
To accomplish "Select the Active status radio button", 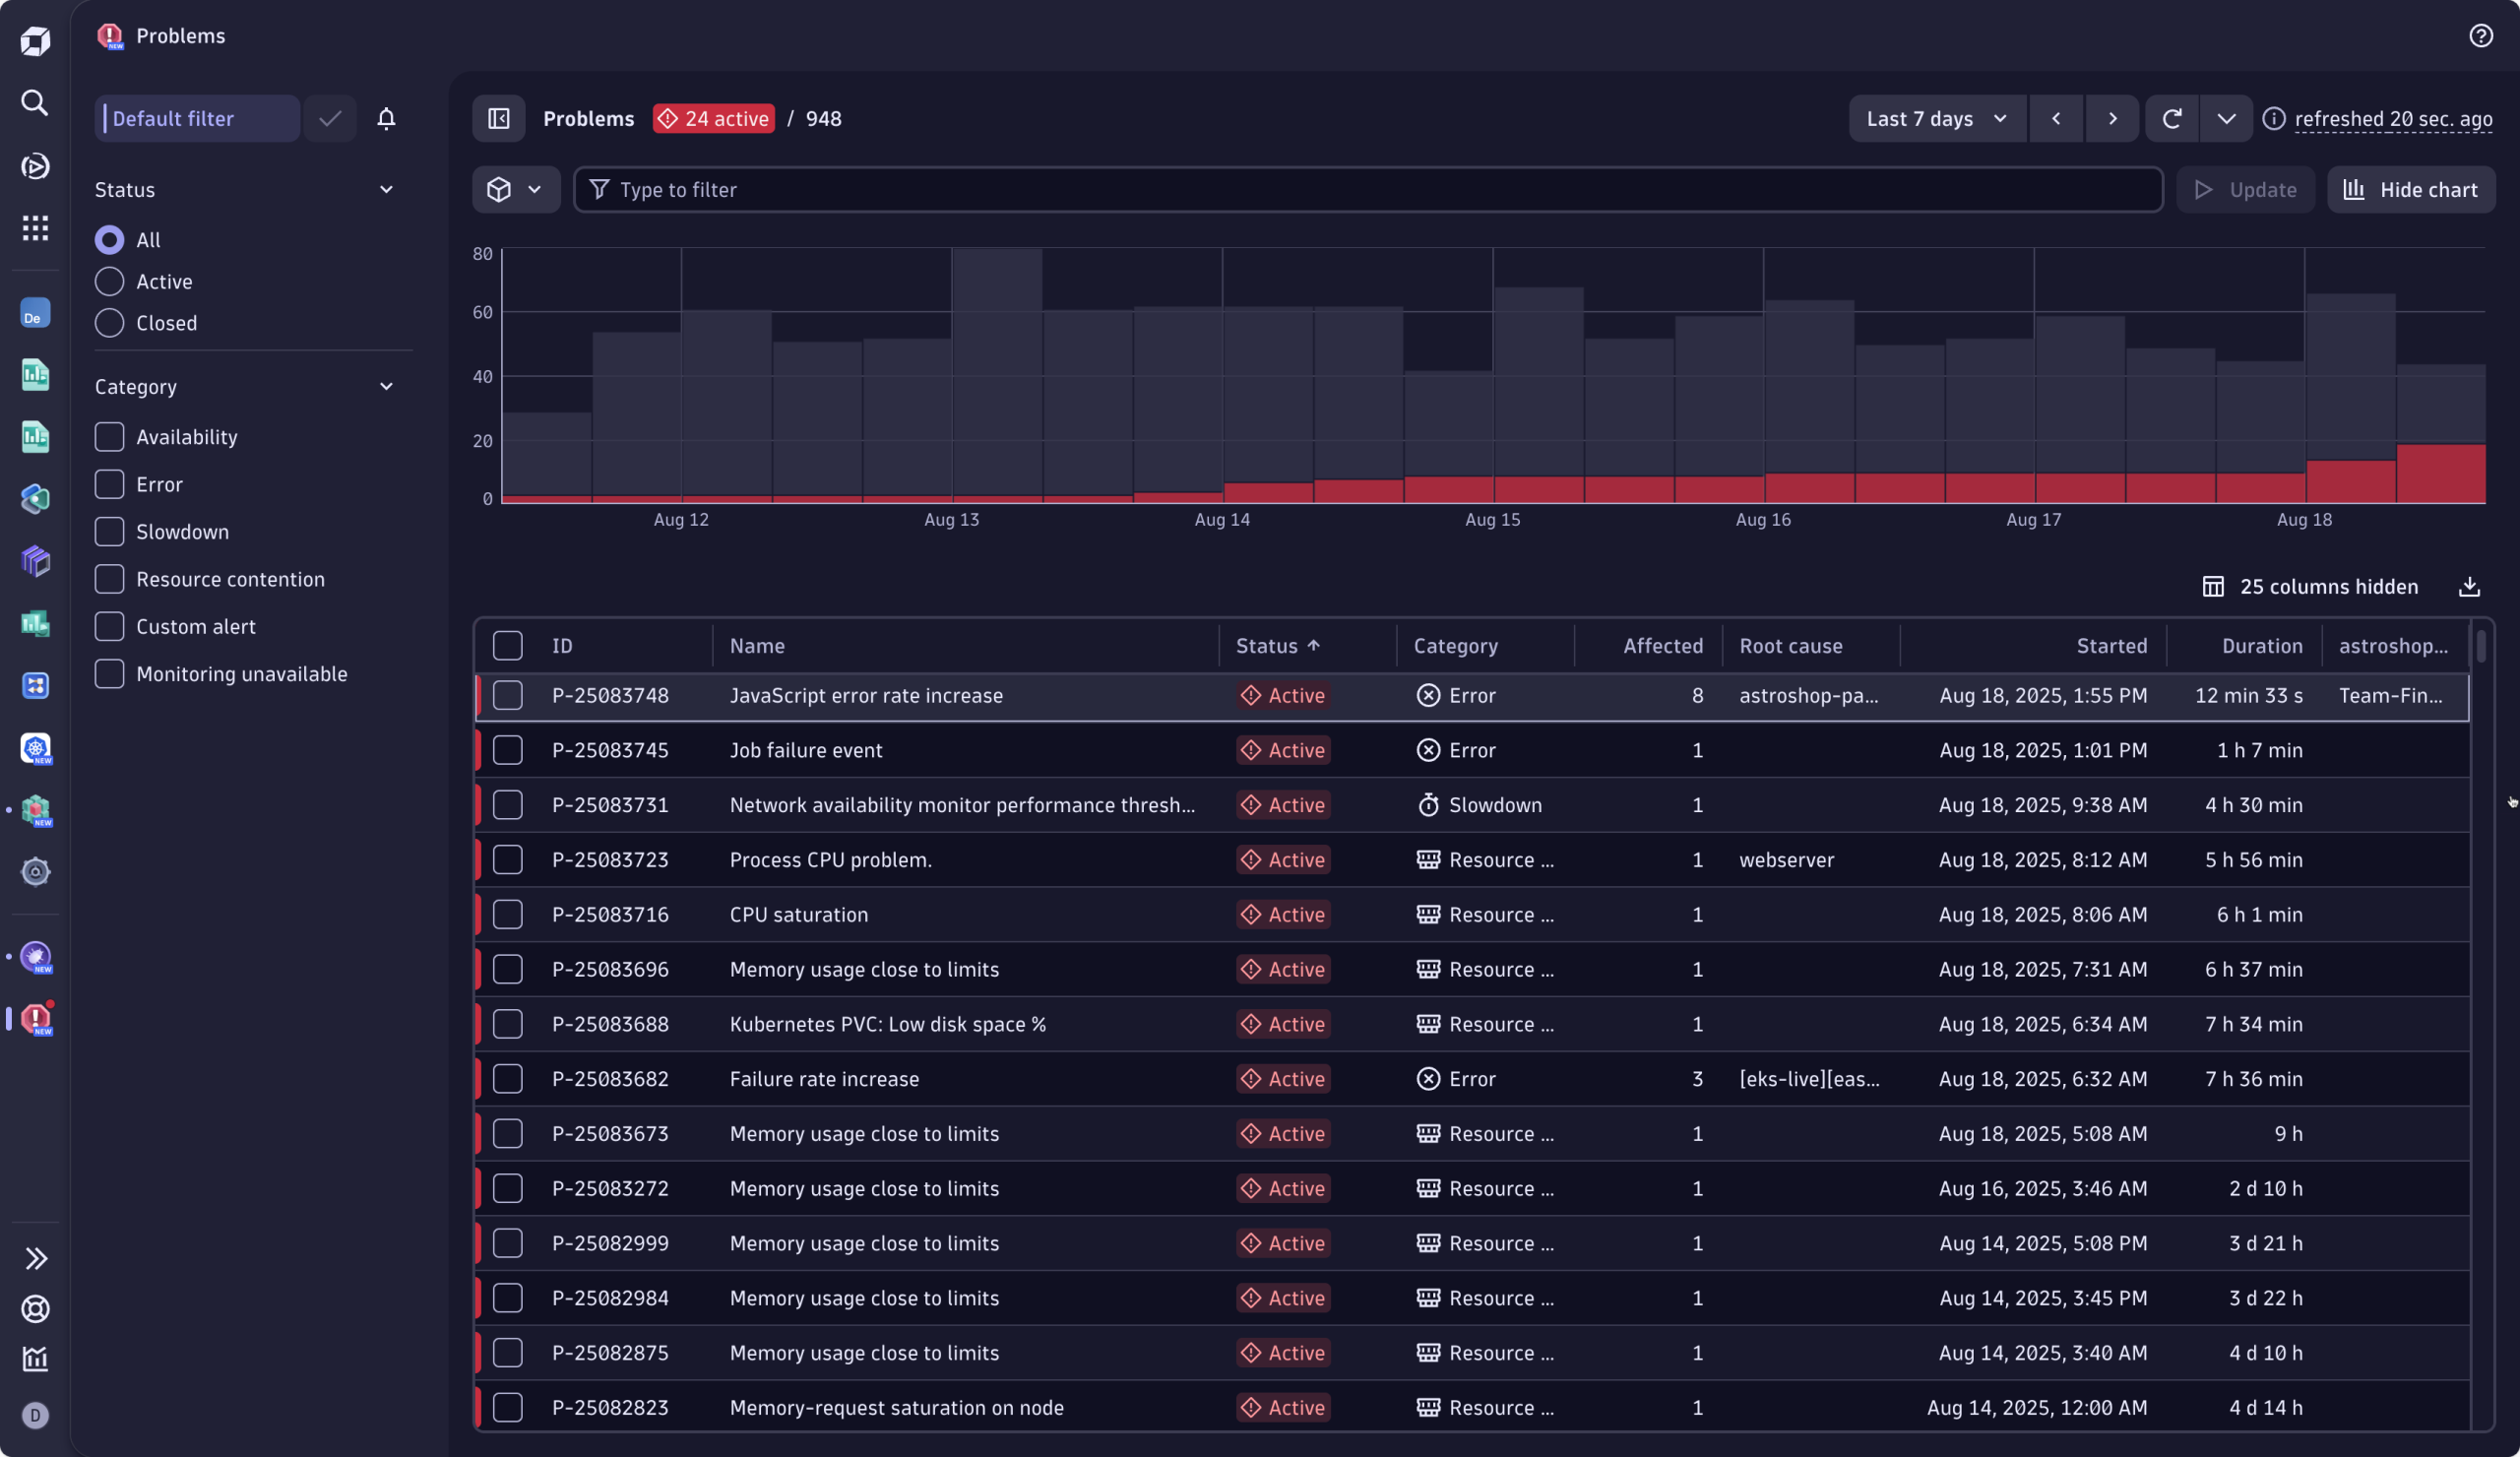I will pyautogui.click(x=108, y=281).
